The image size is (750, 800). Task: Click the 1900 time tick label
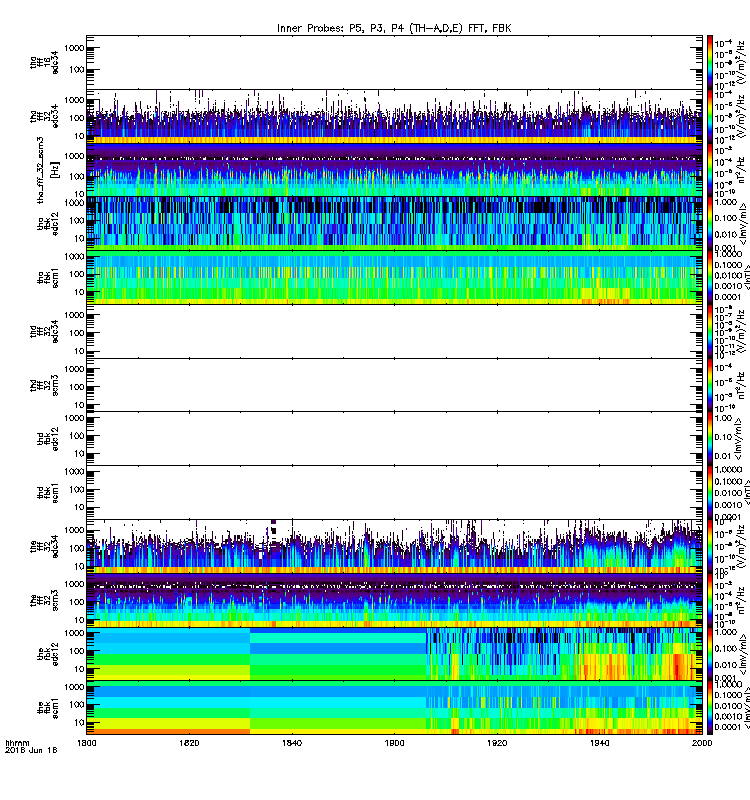click(394, 743)
